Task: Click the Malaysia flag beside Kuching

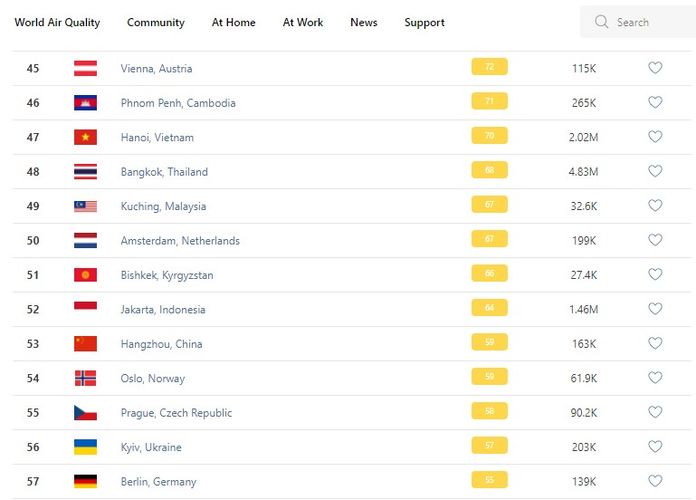Action: (85, 206)
